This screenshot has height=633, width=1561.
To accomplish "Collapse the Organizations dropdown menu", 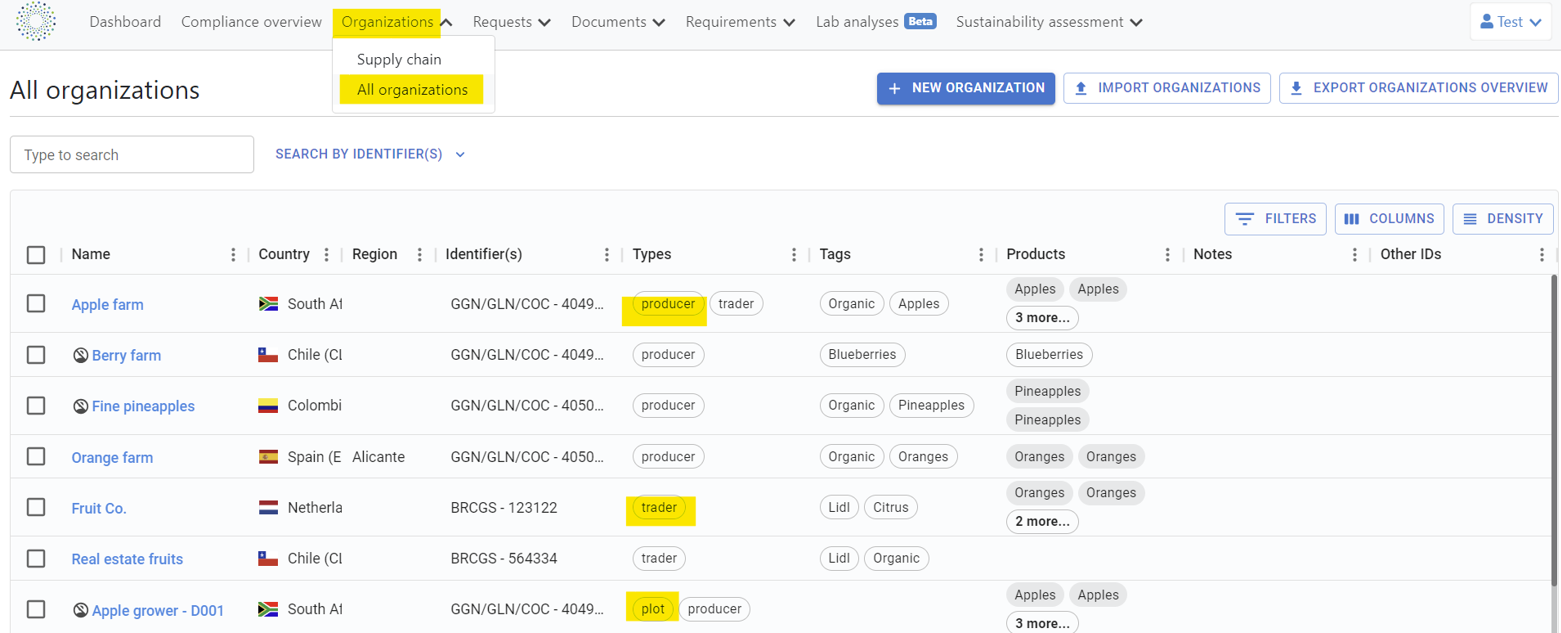I will coord(397,22).
